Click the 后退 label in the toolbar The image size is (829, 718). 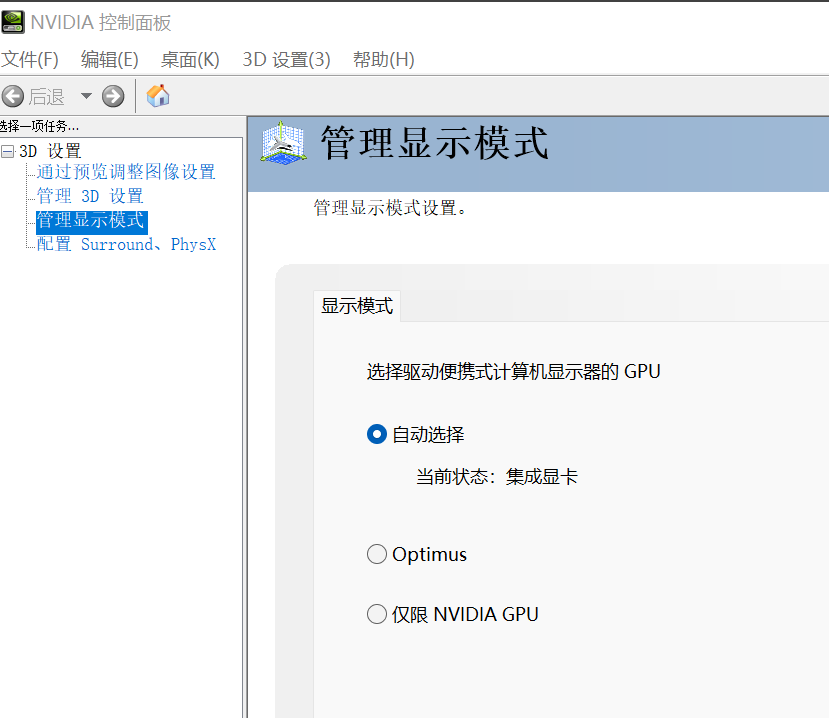click(47, 97)
